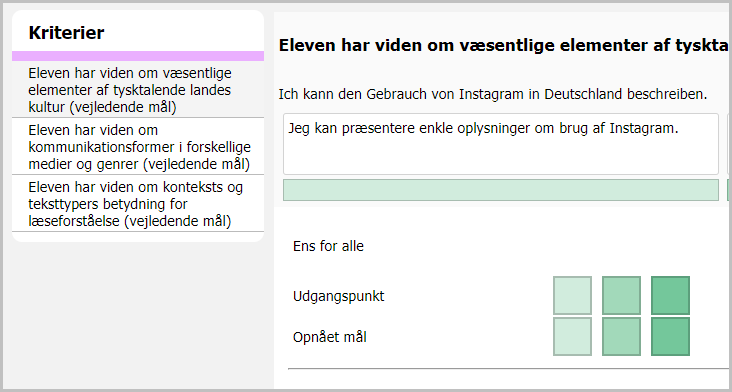The height and width of the screenshot is (392, 732).
Task: Select the light green bar below the text box
Action: [x=500, y=190]
